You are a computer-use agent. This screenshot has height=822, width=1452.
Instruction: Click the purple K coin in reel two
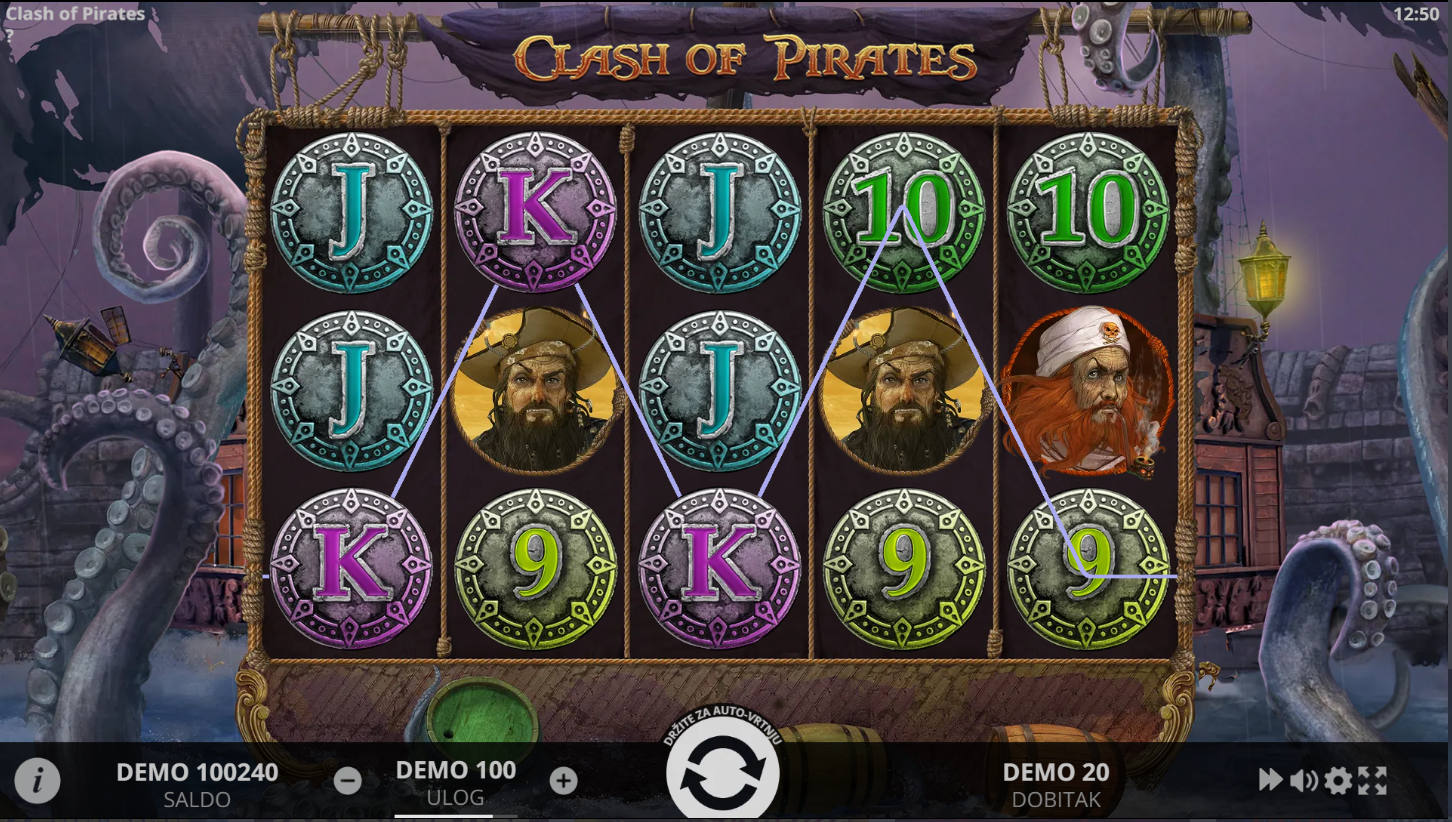pos(535,211)
